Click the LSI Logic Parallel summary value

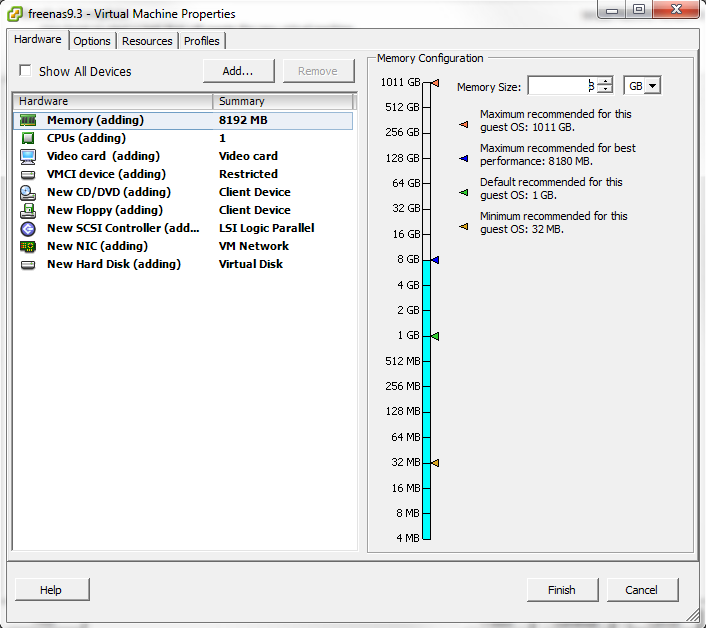click(x=267, y=228)
